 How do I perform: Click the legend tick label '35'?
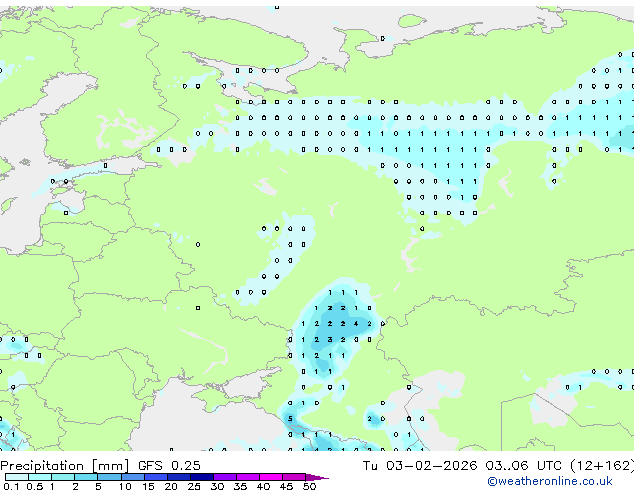tap(240, 486)
